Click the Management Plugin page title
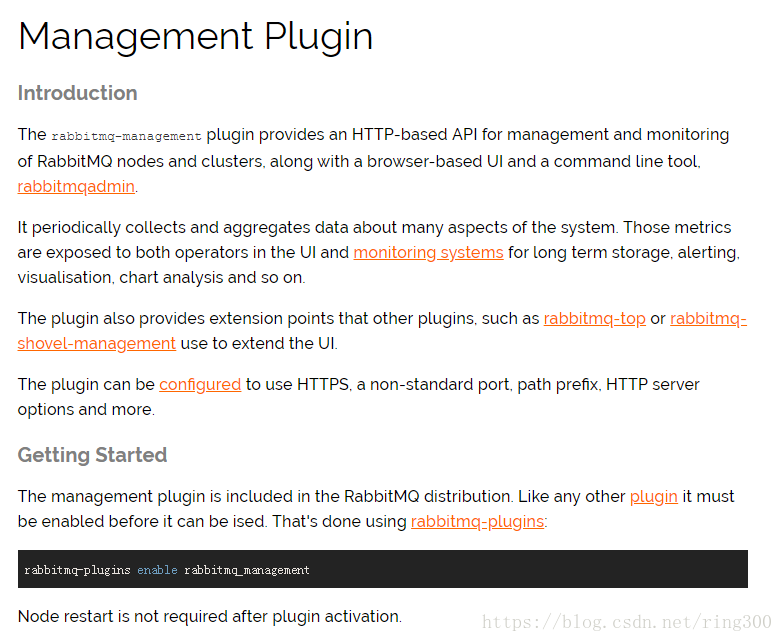 coord(195,37)
